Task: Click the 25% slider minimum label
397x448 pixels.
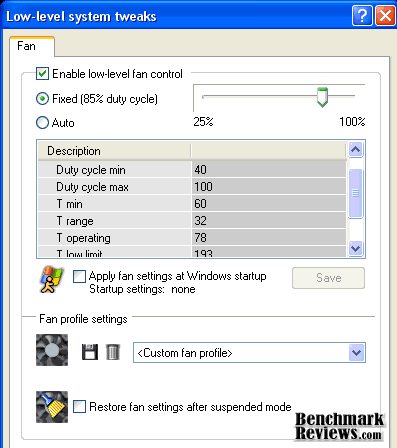Action: pyautogui.click(x=203, y=122)
